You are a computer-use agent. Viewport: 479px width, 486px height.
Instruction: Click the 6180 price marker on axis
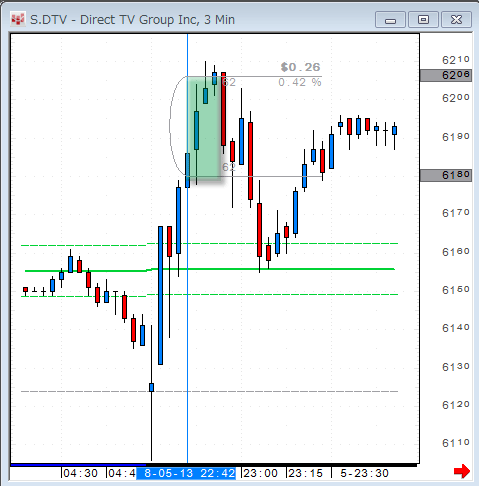click(446, 175)
